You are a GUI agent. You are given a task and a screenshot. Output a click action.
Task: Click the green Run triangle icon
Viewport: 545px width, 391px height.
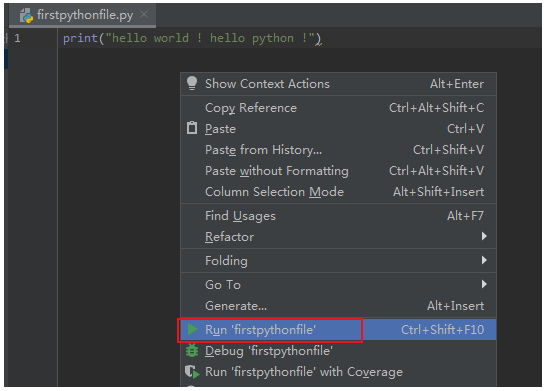coord(192,329)
